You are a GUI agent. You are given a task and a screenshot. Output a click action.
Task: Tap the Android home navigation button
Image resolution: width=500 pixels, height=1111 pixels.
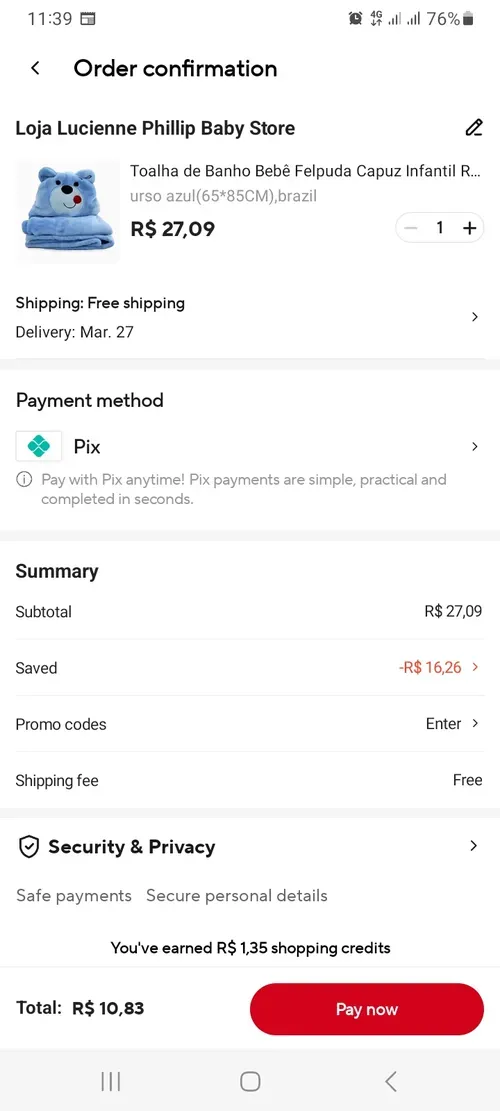coord(250,1081)
